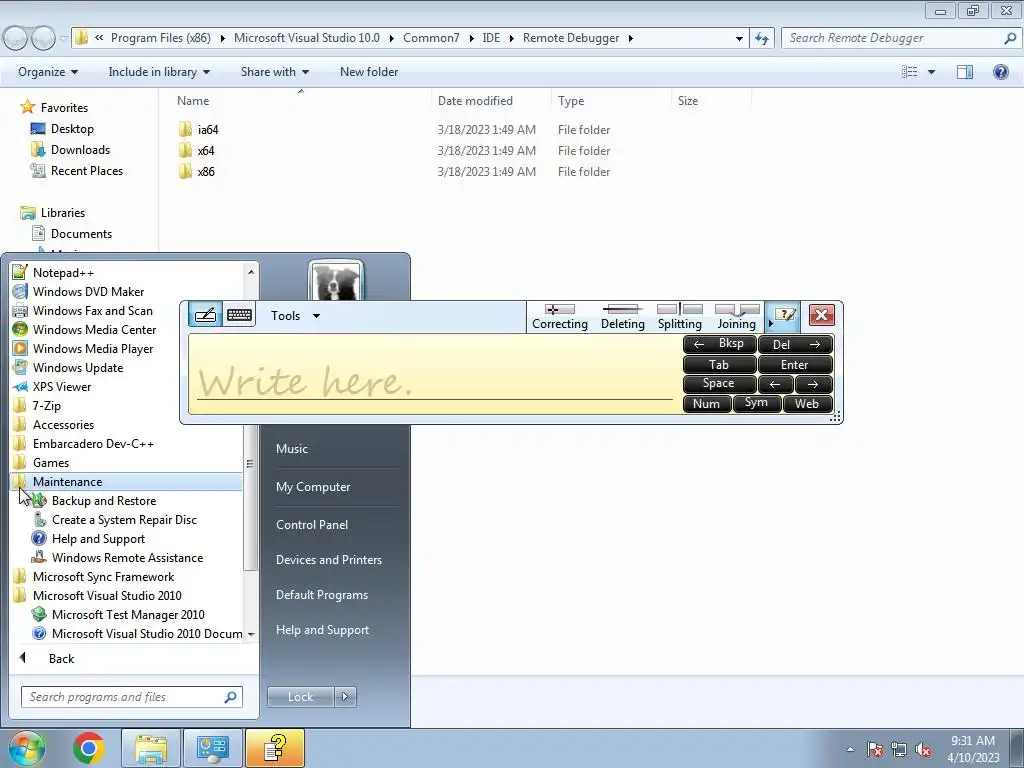Viewport: 1024px width, 768px height.
Task: Toggle the Web shortcuts key
Action: (808, 404)
